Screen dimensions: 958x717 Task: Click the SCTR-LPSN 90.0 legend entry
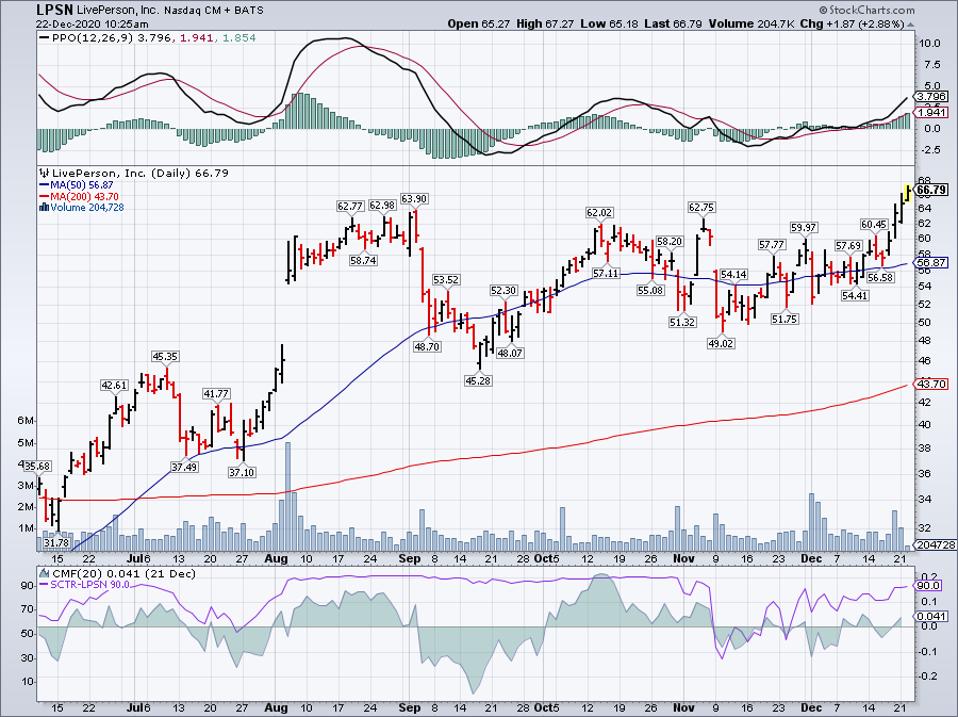tap(90, 585)
